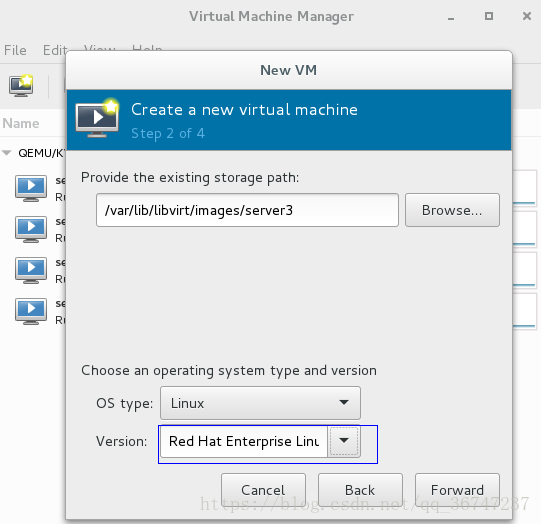Click the Cancel button
This screenshot has height=524, width=541.
coord(263,490)
